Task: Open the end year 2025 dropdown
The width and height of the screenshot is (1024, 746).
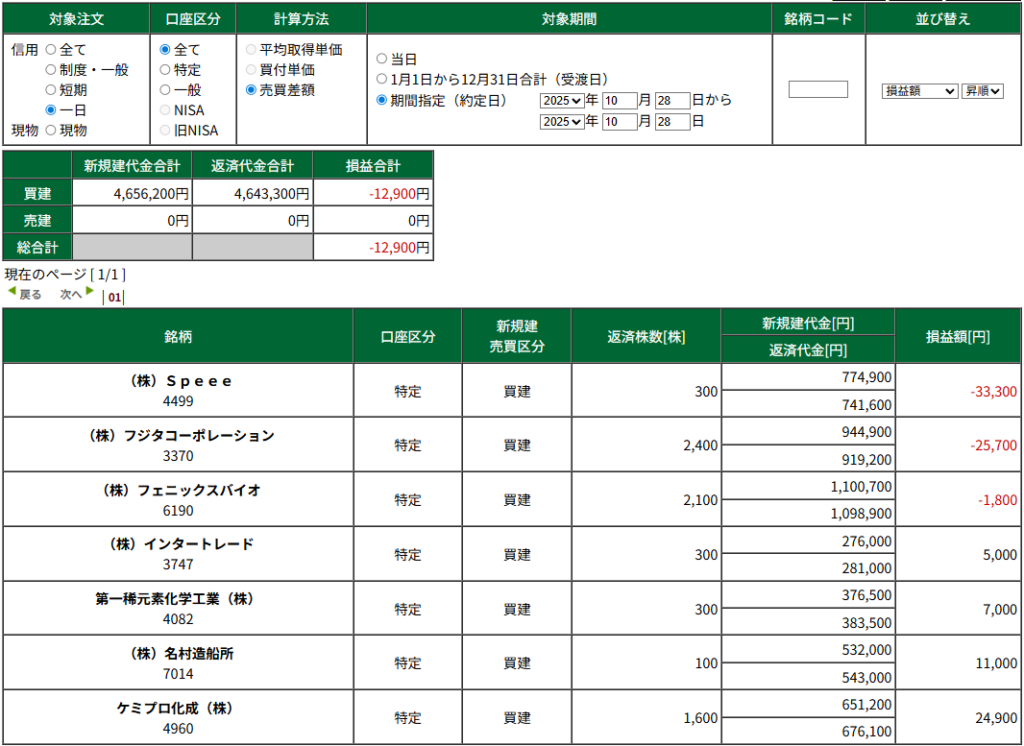Action: (x=560, y=122)
